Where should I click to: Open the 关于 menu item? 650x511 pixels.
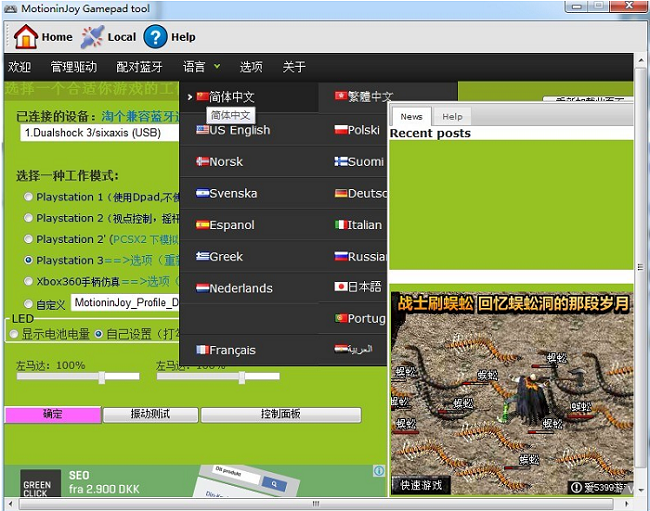click(294, 67)
